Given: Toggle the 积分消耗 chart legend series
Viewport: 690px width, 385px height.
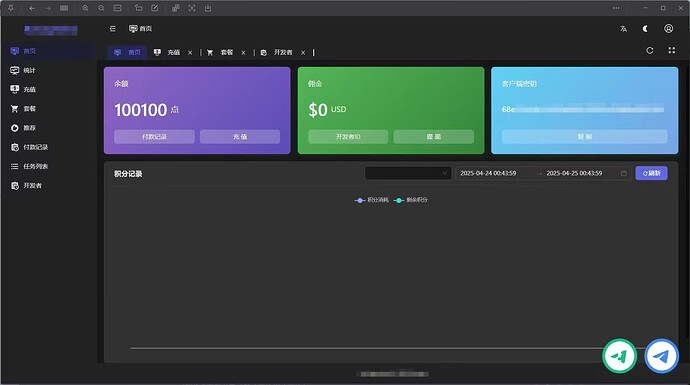Looking at the screenshot, I should pyautogui.click(x=372, y=200).
